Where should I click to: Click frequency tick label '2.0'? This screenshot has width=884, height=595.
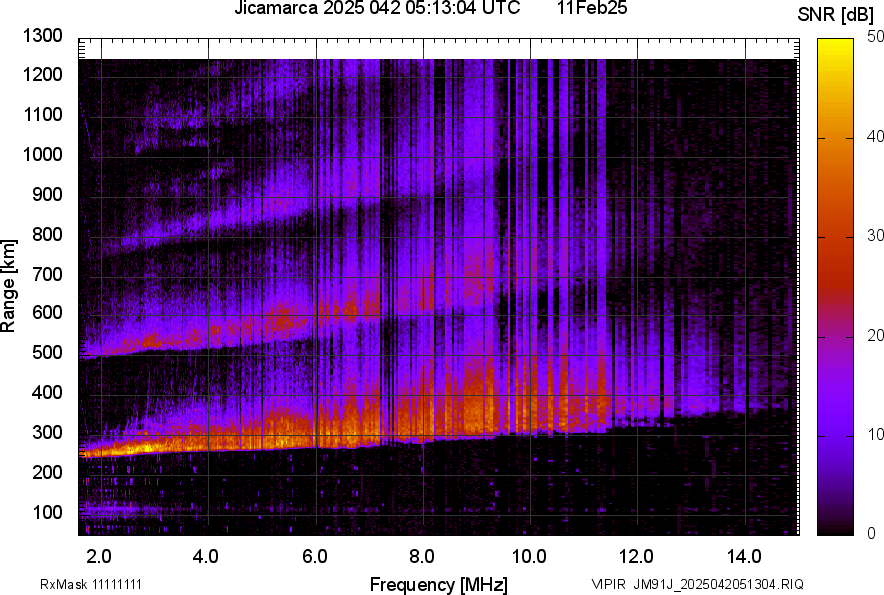[x=99, y=557]
